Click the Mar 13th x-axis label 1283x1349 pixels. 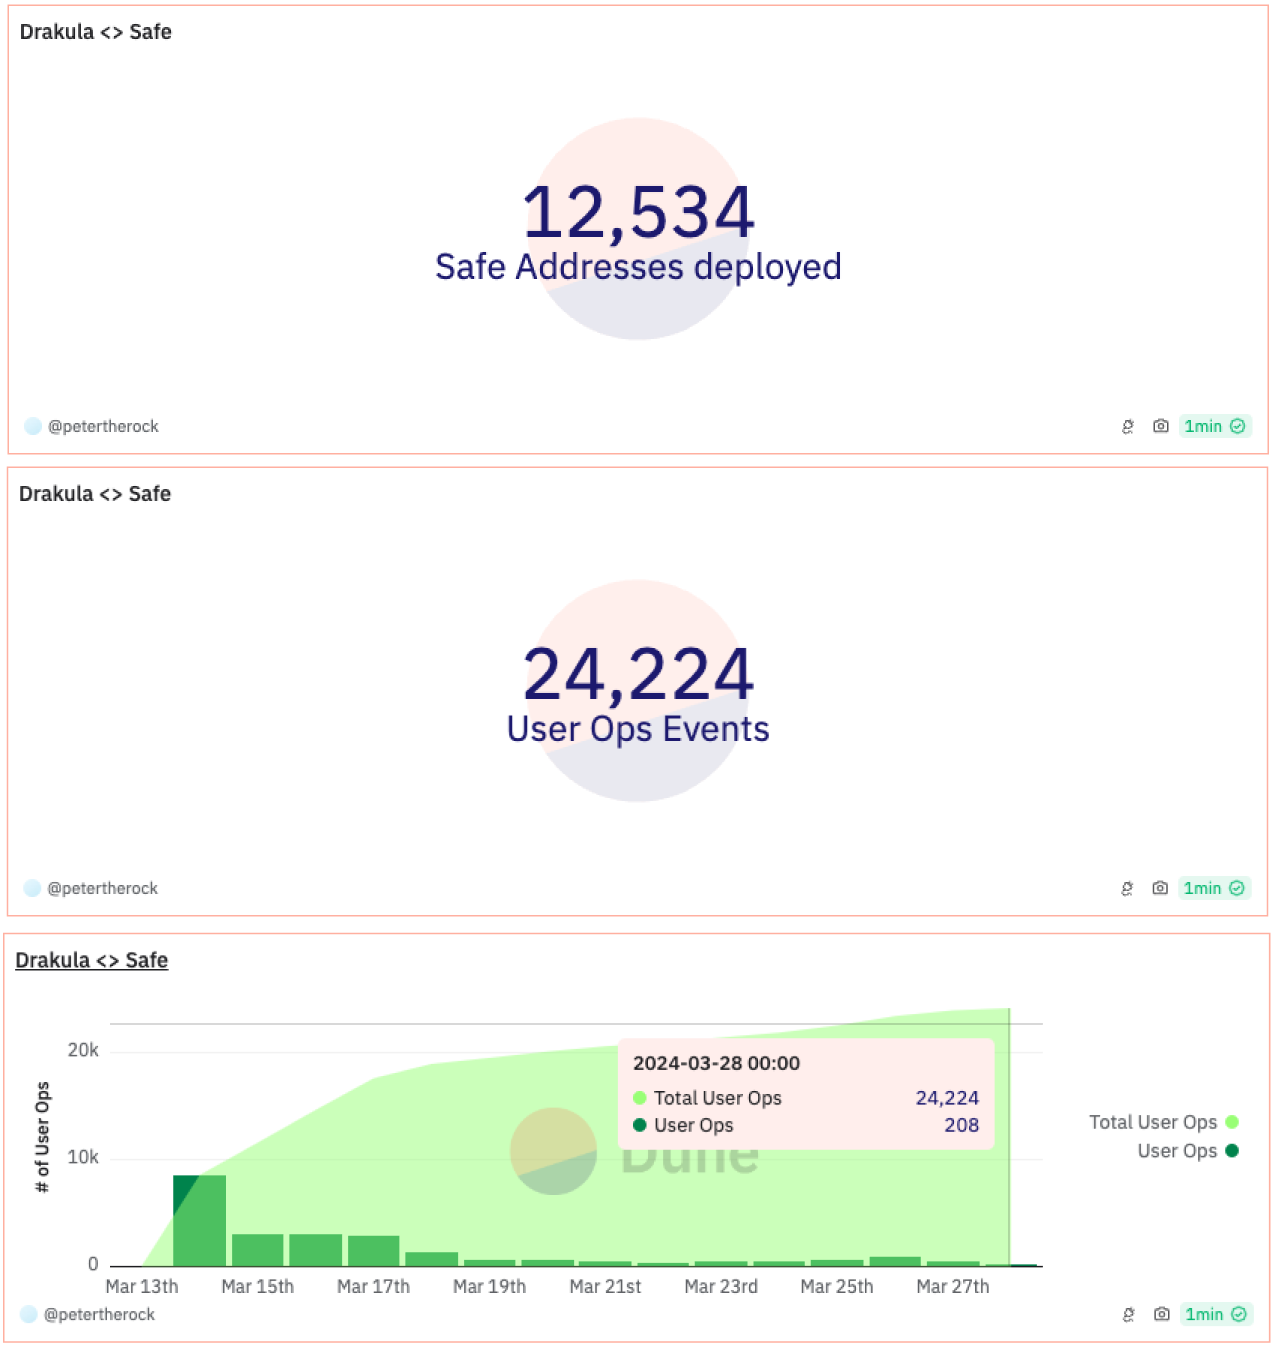pos(142,1287)
